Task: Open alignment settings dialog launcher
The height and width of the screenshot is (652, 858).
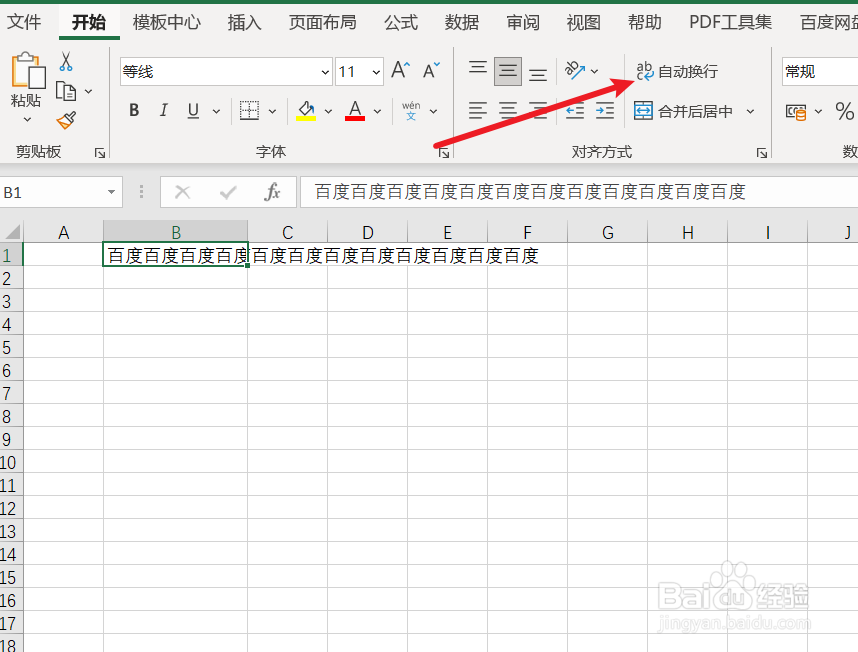Action: (762, 153)
